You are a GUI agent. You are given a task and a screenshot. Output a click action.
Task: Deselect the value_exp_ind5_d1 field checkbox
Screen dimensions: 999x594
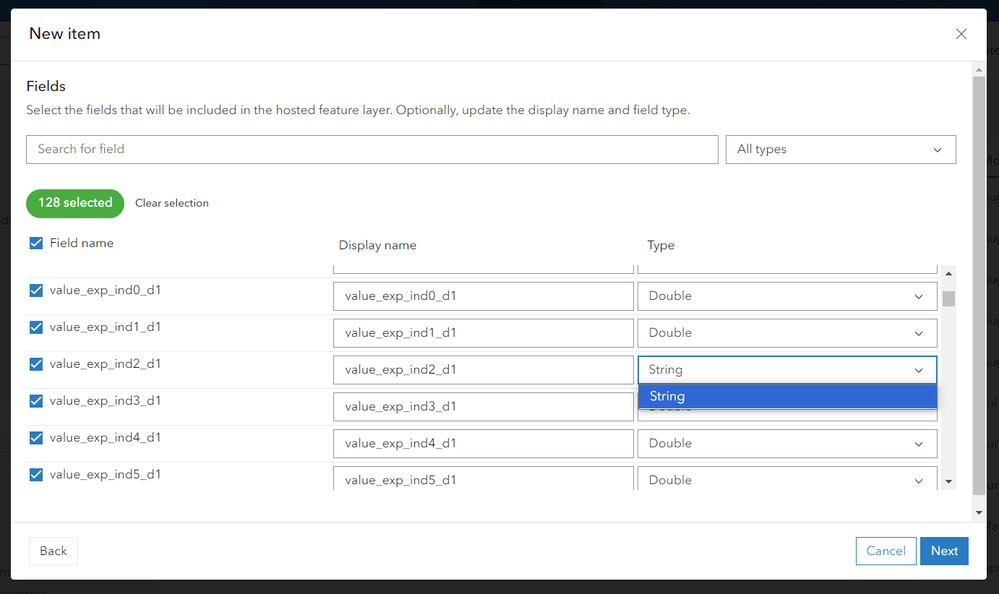(36, 475)
